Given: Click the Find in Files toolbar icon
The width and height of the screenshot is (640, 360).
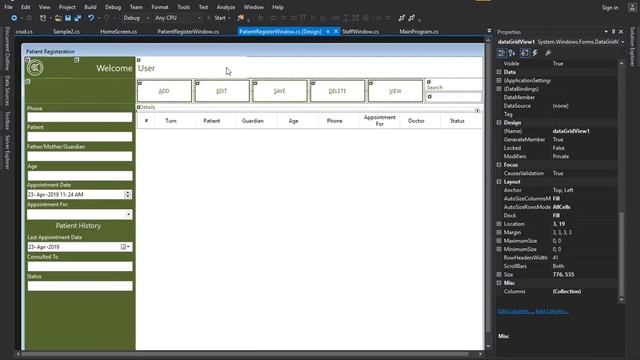Looking at the screenshot, I should (241, 18).
